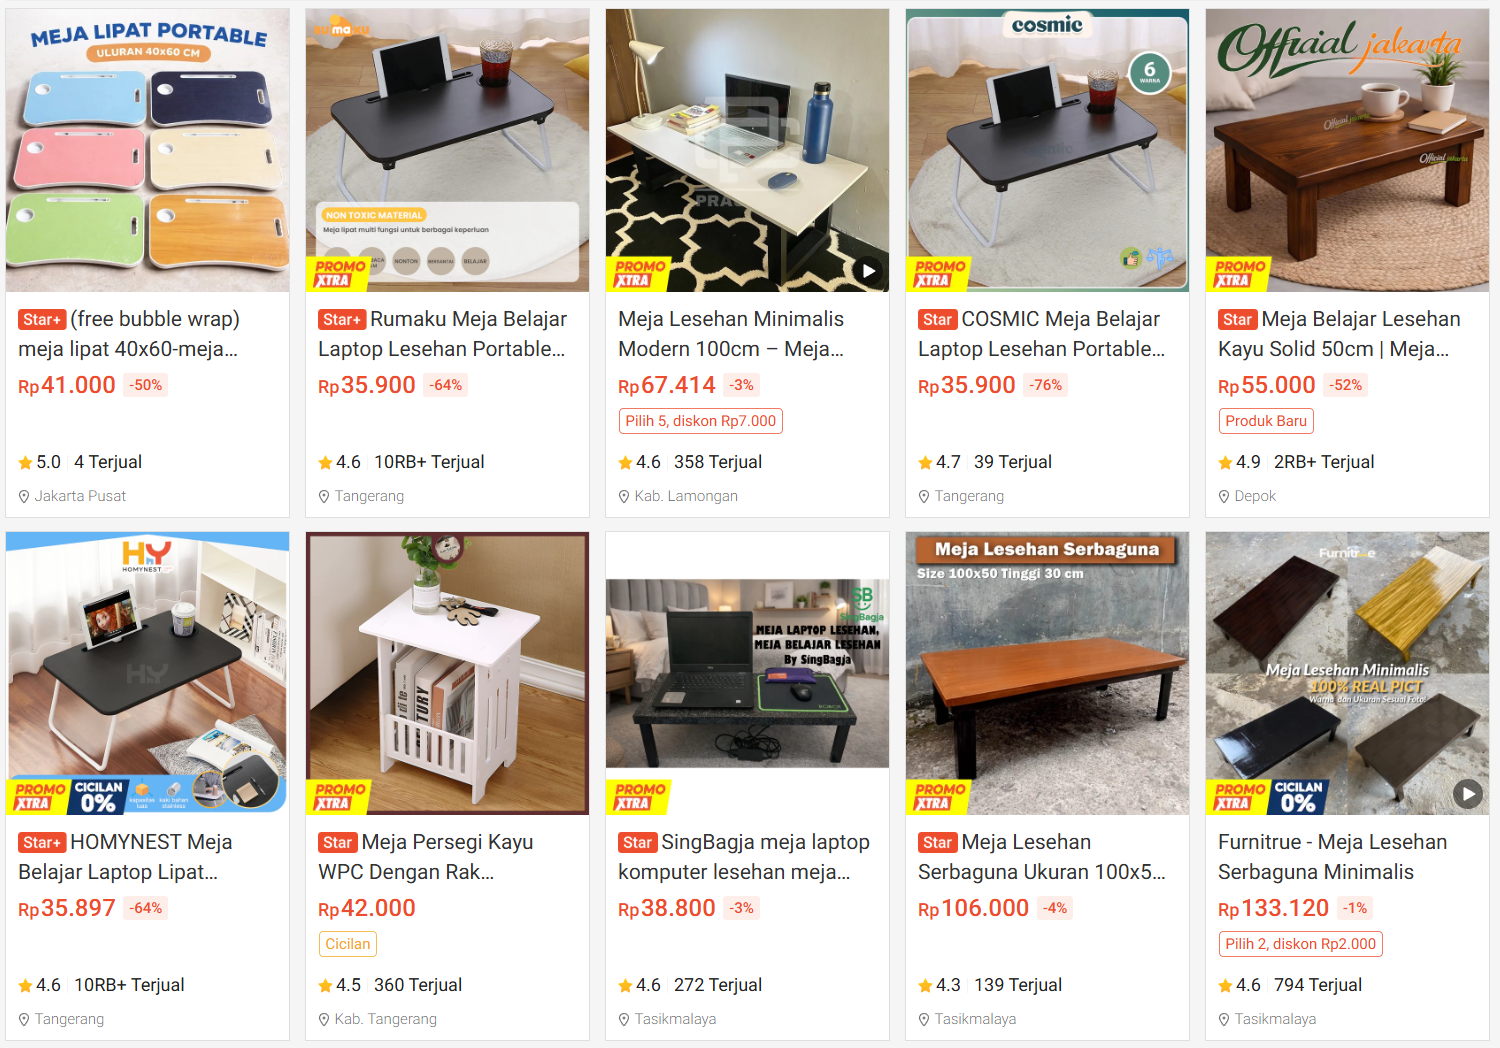The width and height of the screenshot is (1500, 1048).
Task: Click the Cicilan tag under Rp42.000
Action: click(347, 944)
